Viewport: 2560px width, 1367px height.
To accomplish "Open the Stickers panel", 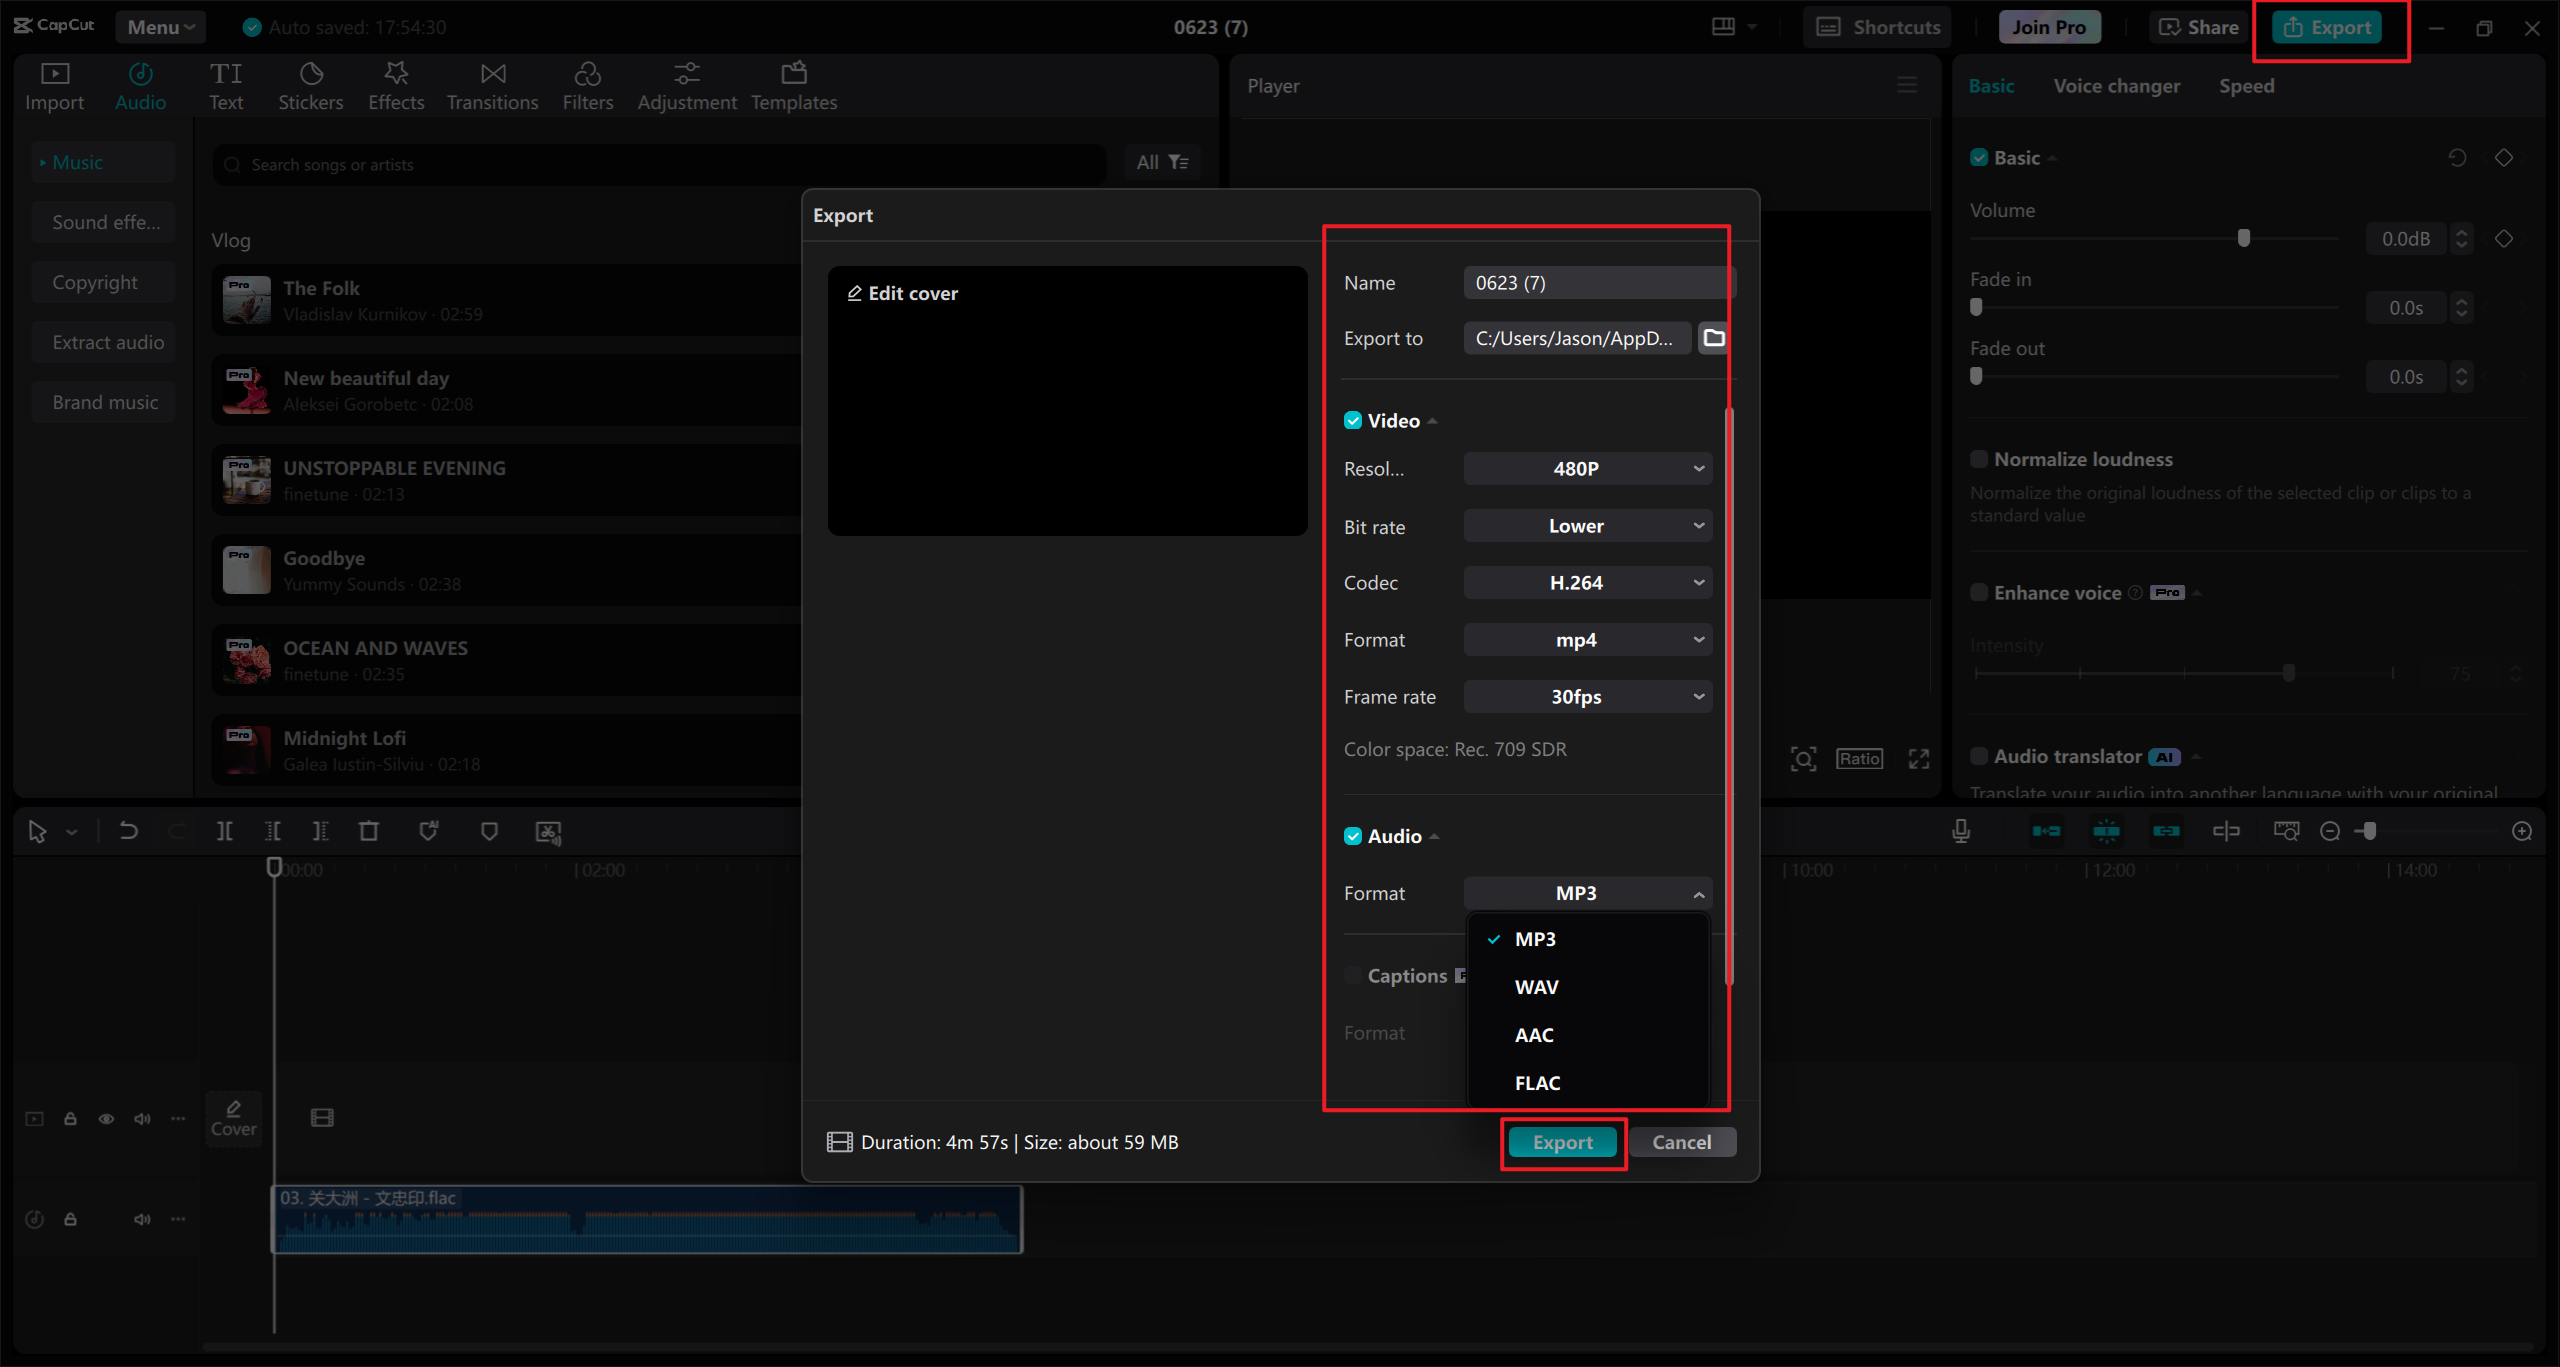I will [x=310, y=86].
